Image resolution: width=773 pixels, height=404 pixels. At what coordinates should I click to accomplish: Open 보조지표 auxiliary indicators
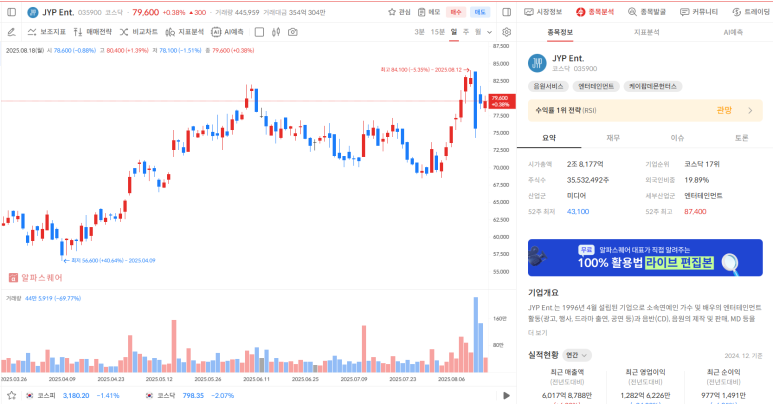pyautogui.click(x=47, y=32)
